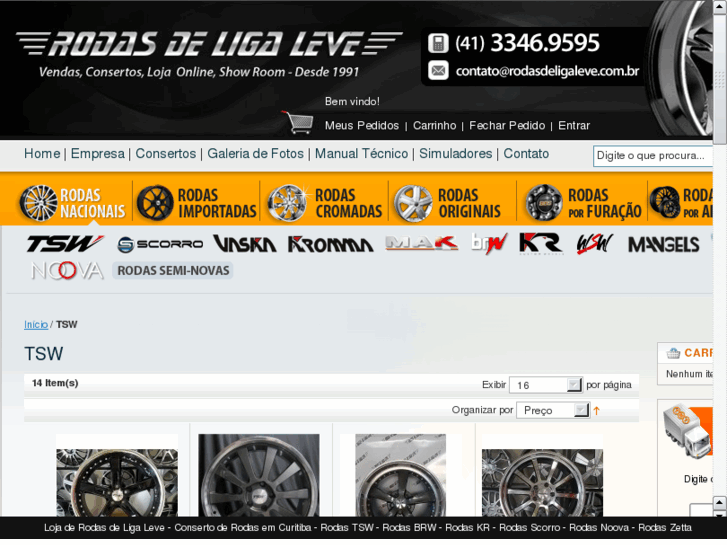Click the ascending sort arrow icon
Viewport: 727px width, 545px height.
pyautogui.click(x=597, y=410)
